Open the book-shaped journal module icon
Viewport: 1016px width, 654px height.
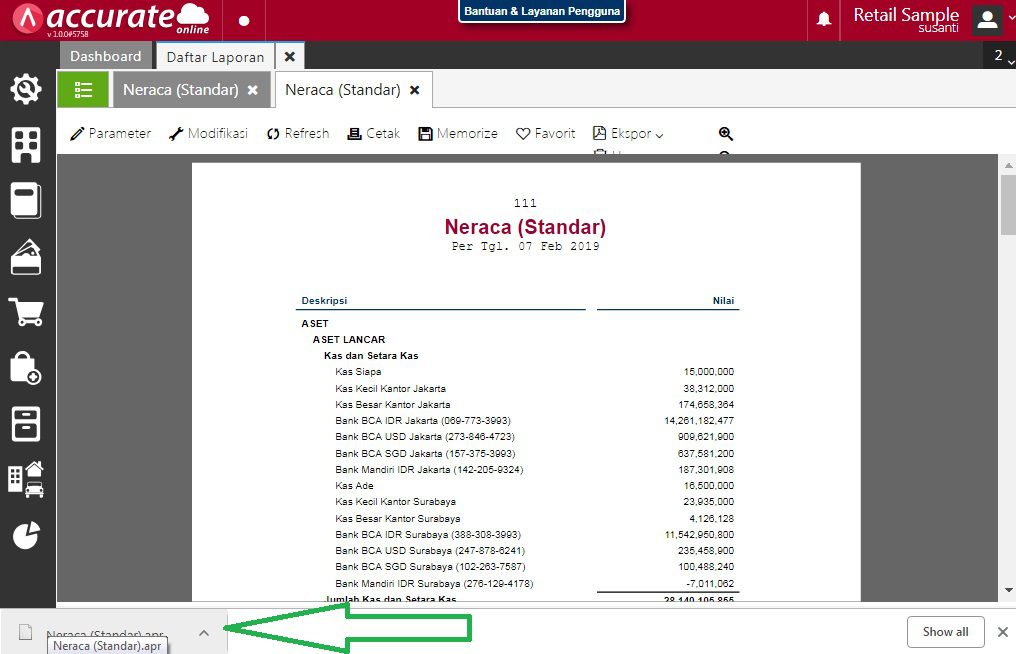coord(27,200)
